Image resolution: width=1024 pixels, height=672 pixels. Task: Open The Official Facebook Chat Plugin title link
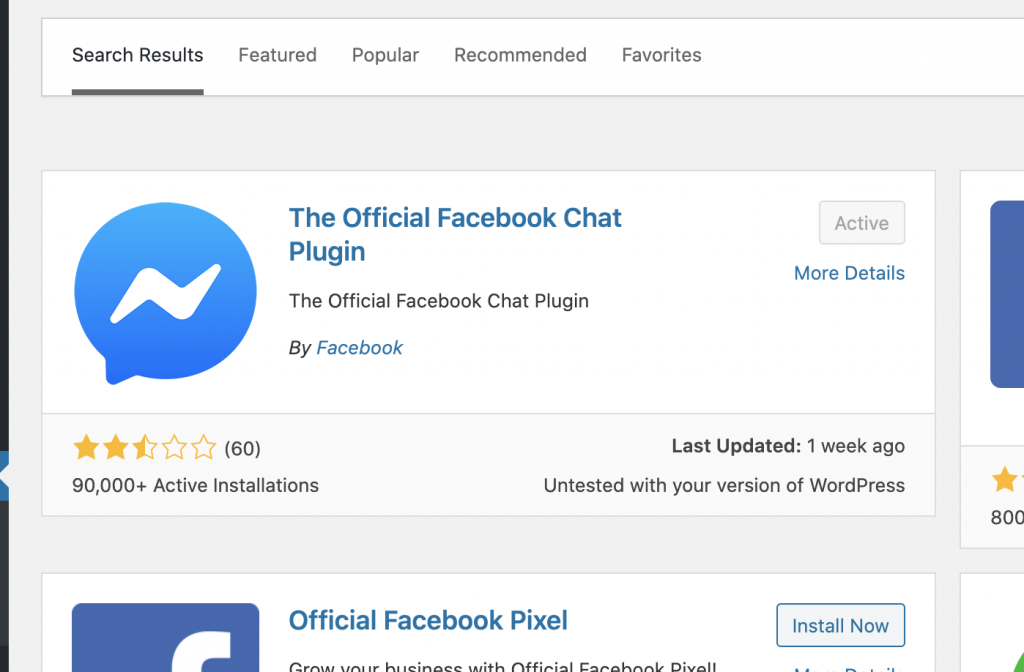455,234
